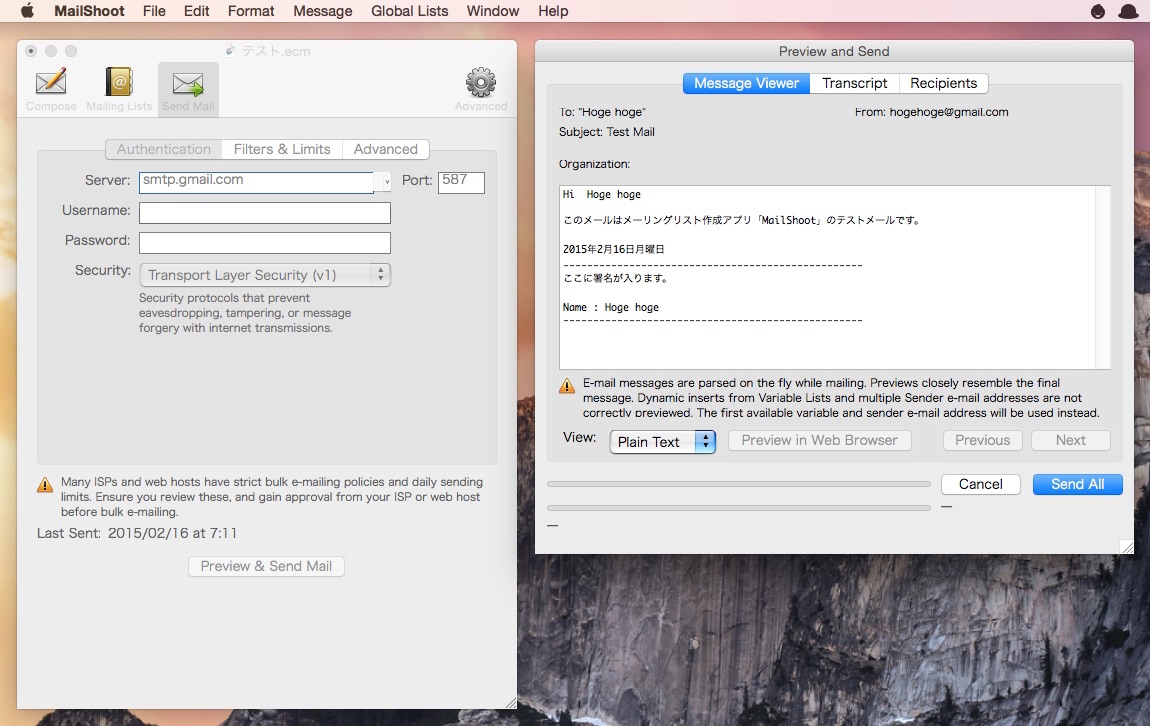This screenshot has width=1150, height=726.
Task: Click the 'Last Sent: 2015/02/16 at 7:11' text
Action: (x=137, y=533)
